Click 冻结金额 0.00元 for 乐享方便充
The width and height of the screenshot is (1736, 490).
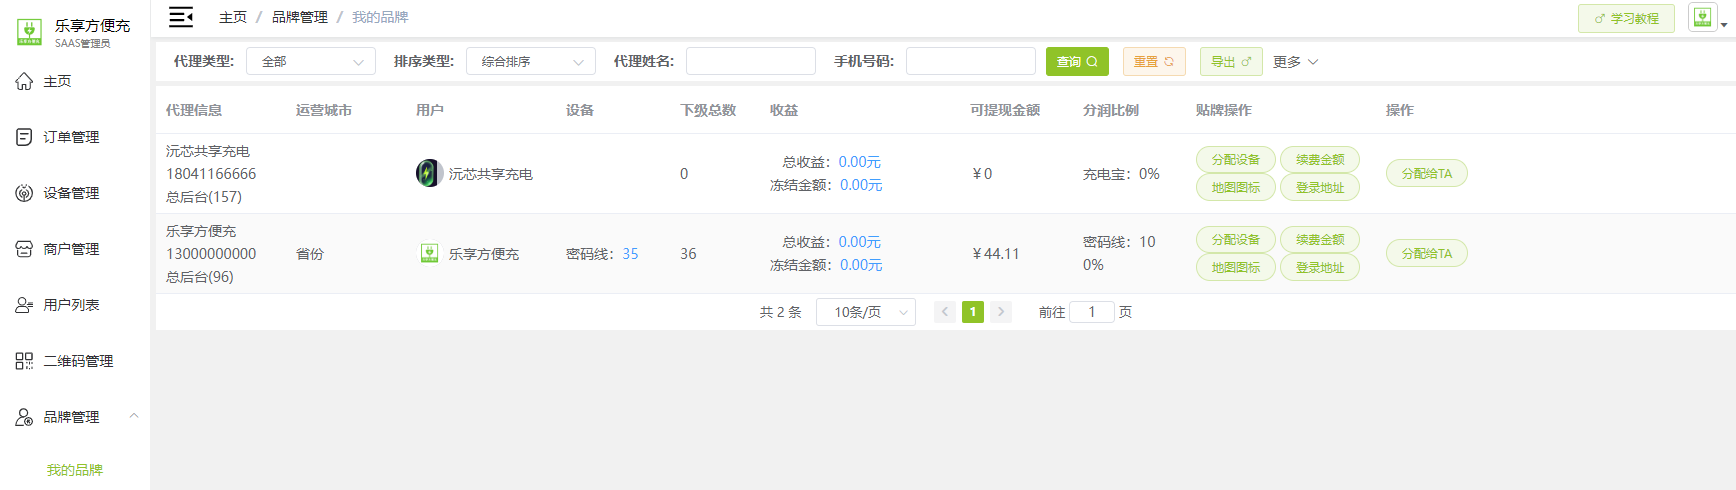click(861, 265)
